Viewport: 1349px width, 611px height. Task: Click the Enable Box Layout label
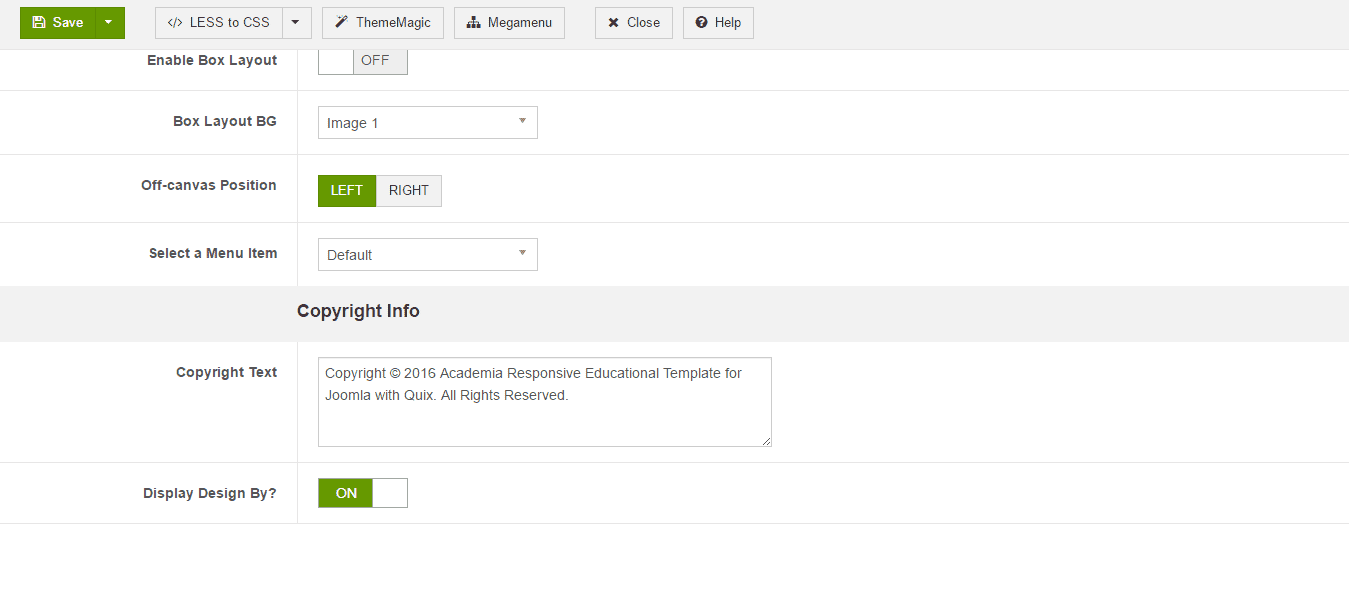pos(212,61)
